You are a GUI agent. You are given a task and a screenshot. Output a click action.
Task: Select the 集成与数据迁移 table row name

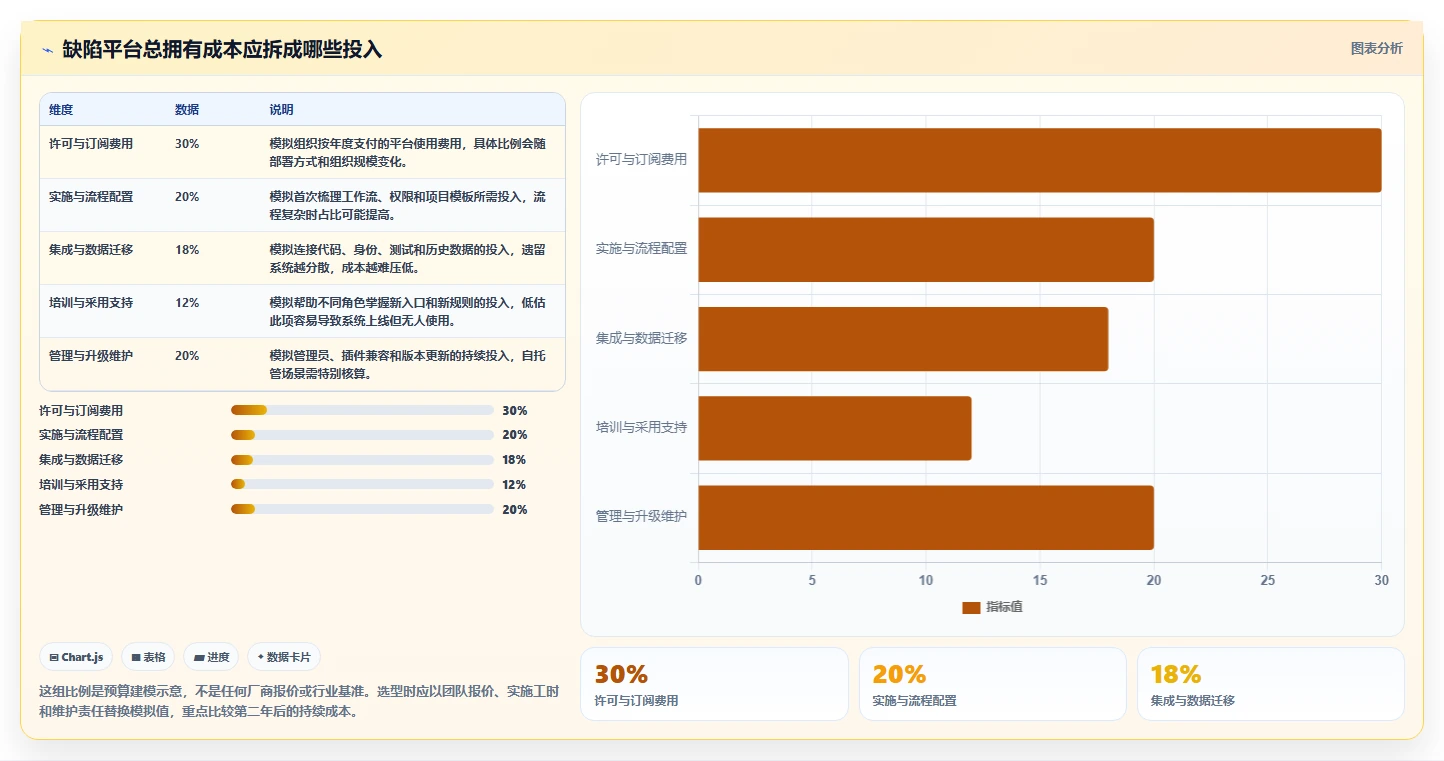[91, 250]
